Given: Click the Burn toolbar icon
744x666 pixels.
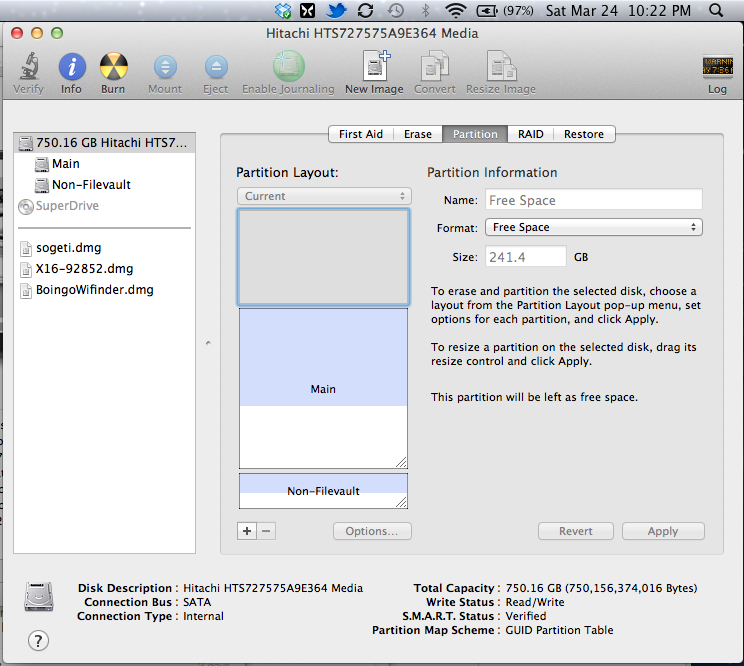Looking at the screenshot, I should 113,66.
